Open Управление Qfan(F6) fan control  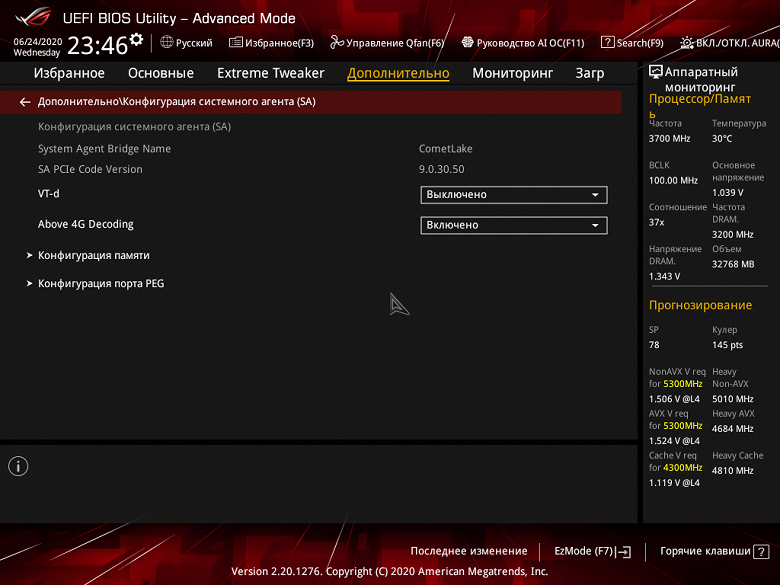point(387,43)
